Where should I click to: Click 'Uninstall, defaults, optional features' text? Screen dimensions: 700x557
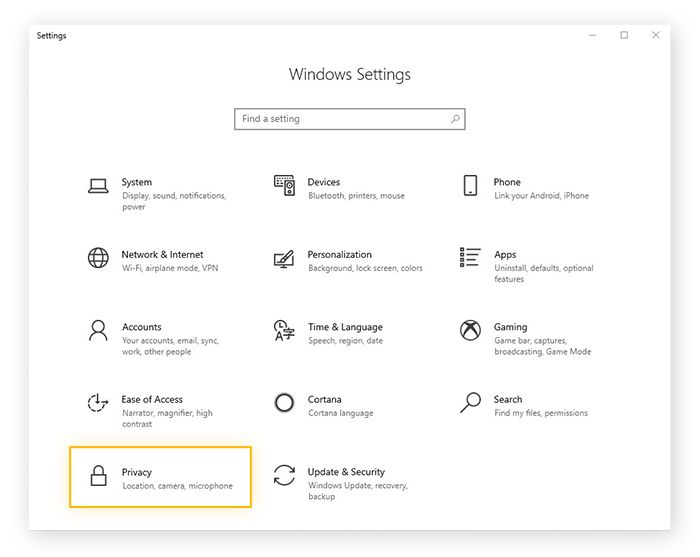(544, 273)
